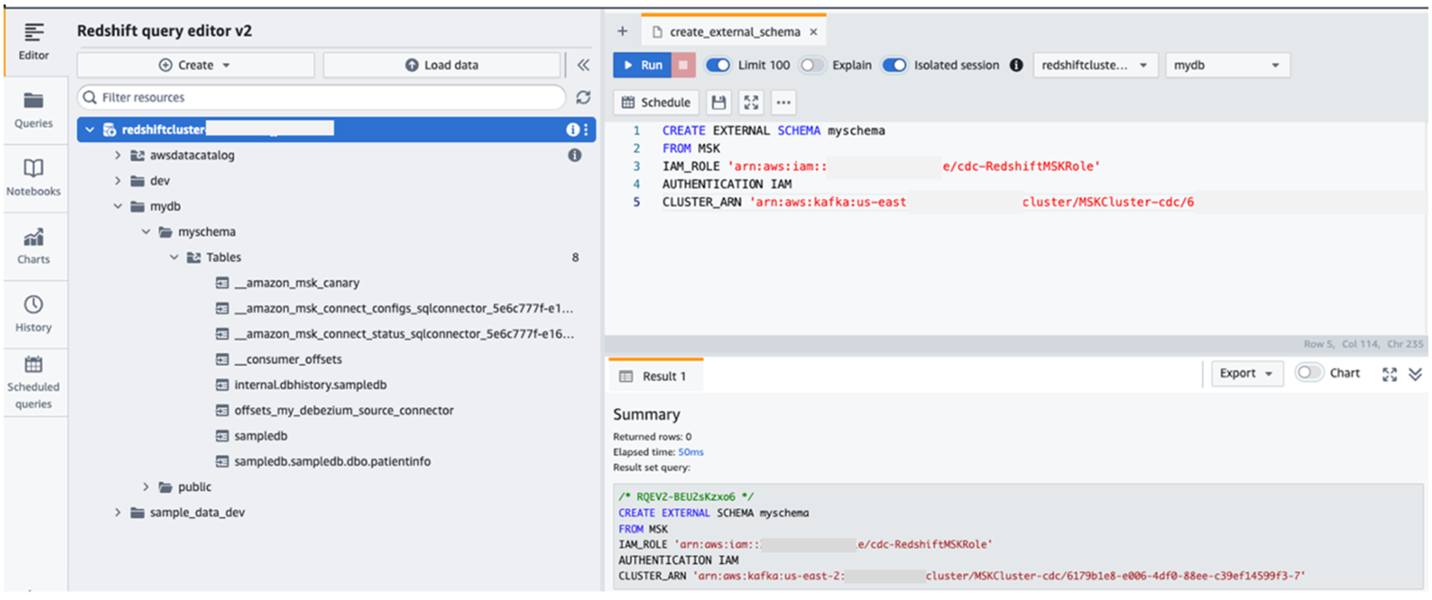Click the Filter resources search field
Image resolution: width=1432 pixels, height=600 pixels.
pyautogui.click(x=321, y=97)
